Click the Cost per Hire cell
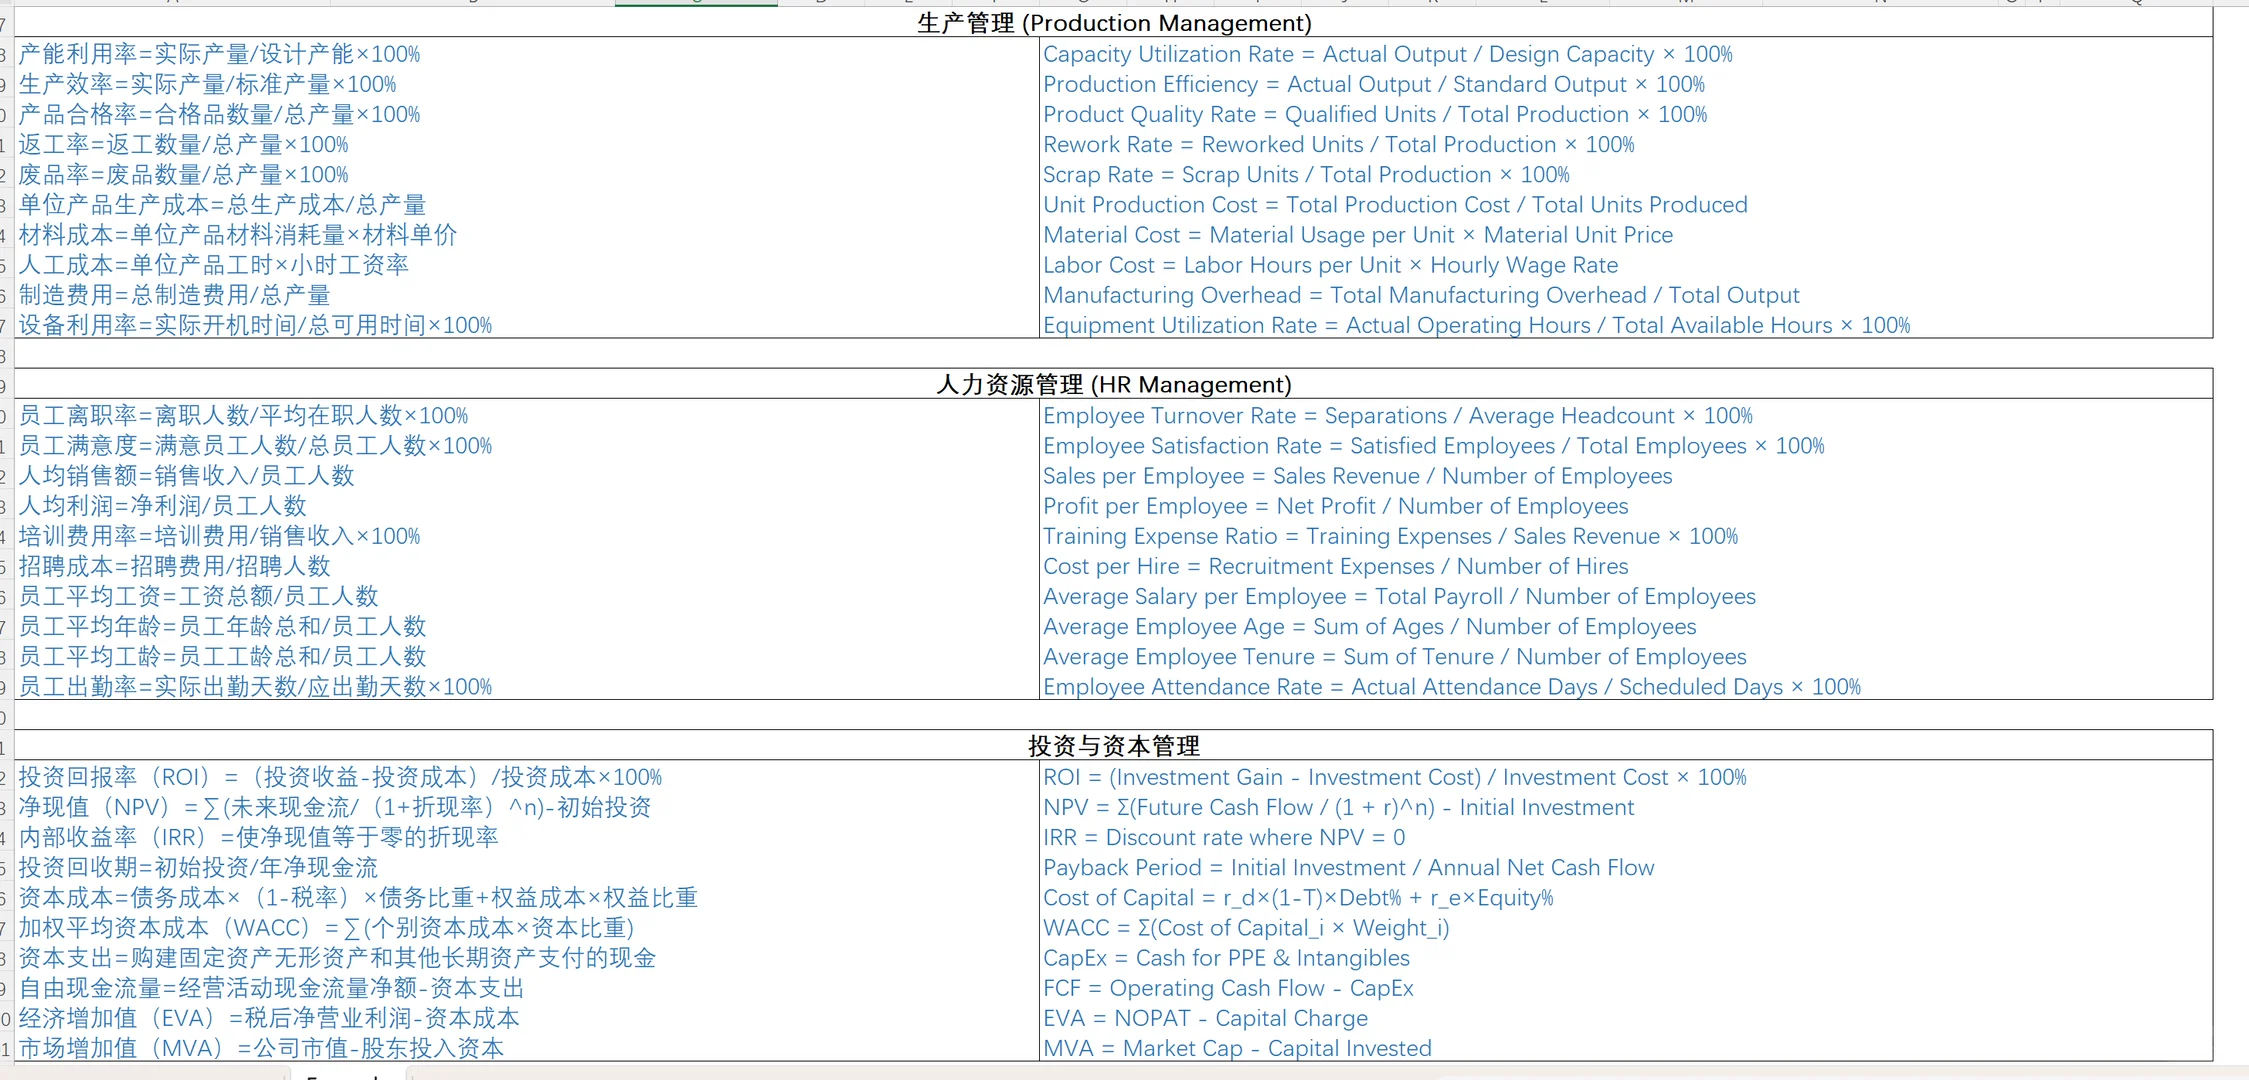The width and height of the screenshot is (2249, 1080). point(1335,566)
